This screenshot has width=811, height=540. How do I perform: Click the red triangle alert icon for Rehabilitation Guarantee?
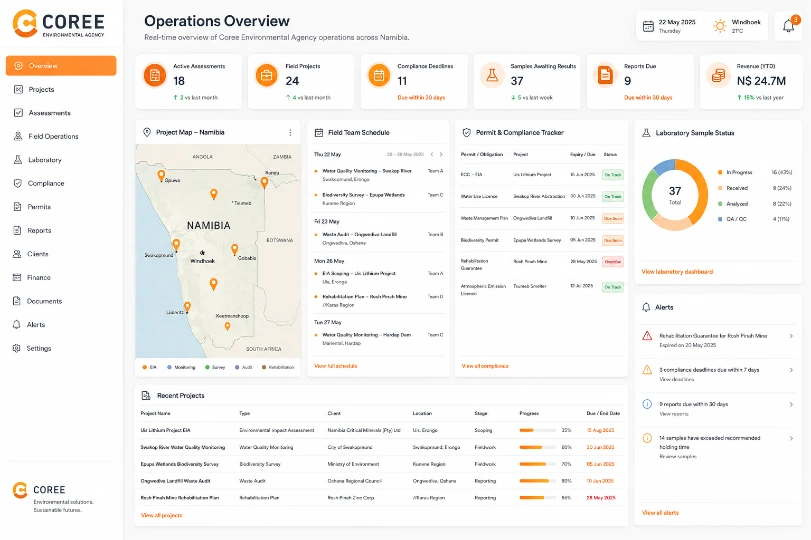point(647,336)
